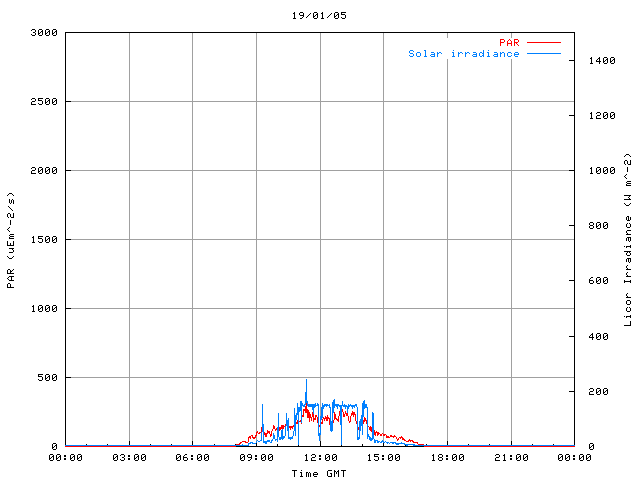Click the Time GMT x-axis label

pyautogui.click(x=319, y=473)
